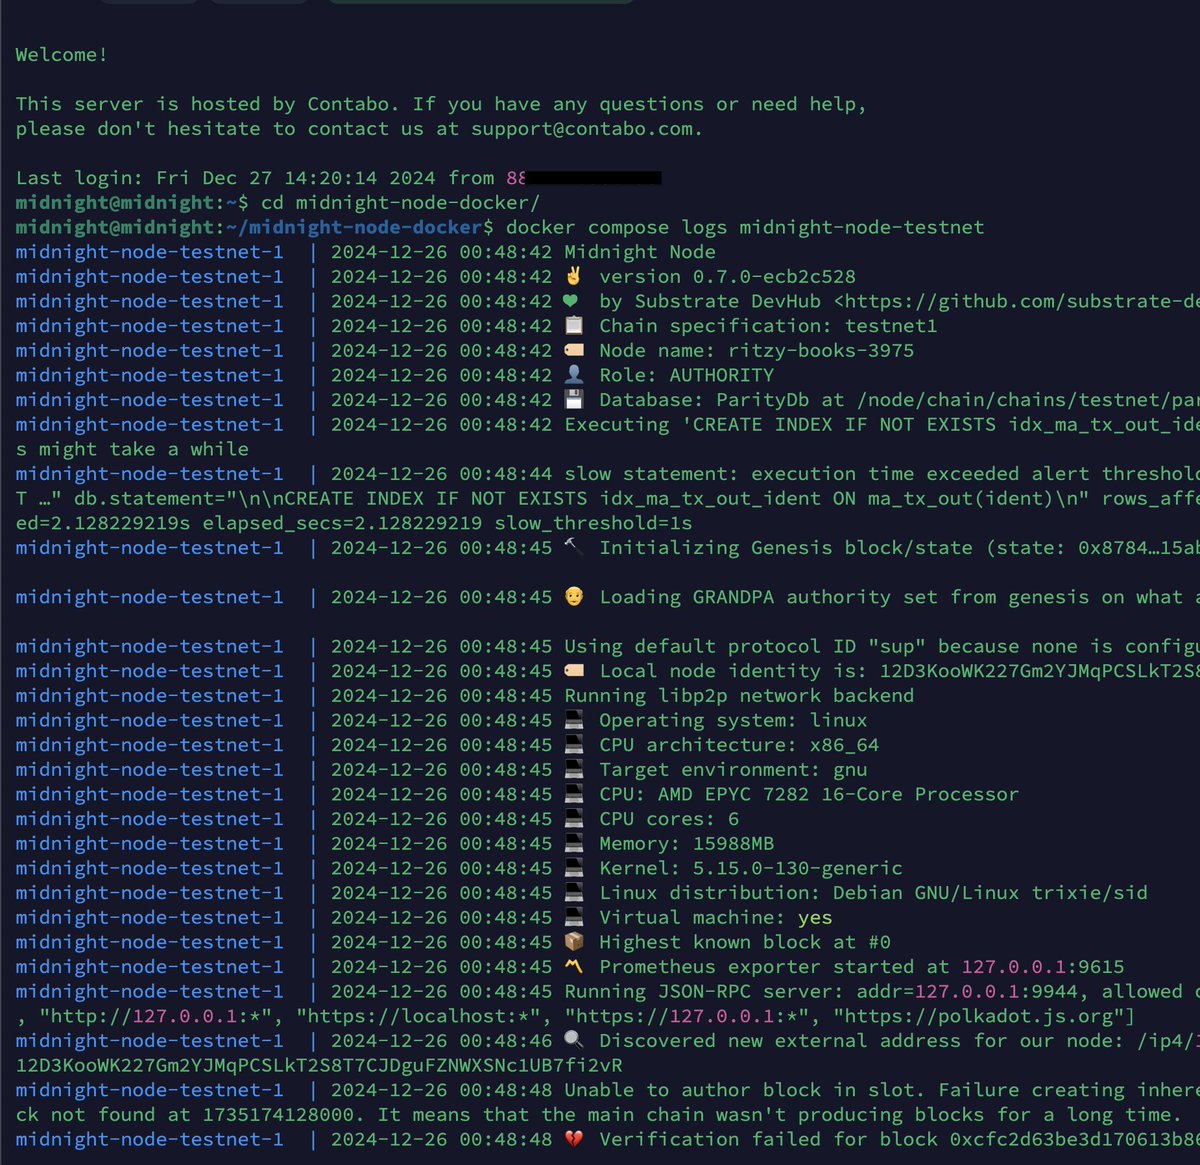
Task: Click the laptop emoji before Kernel: 5.15.0-130-generic
Action: tap(573, 868)
